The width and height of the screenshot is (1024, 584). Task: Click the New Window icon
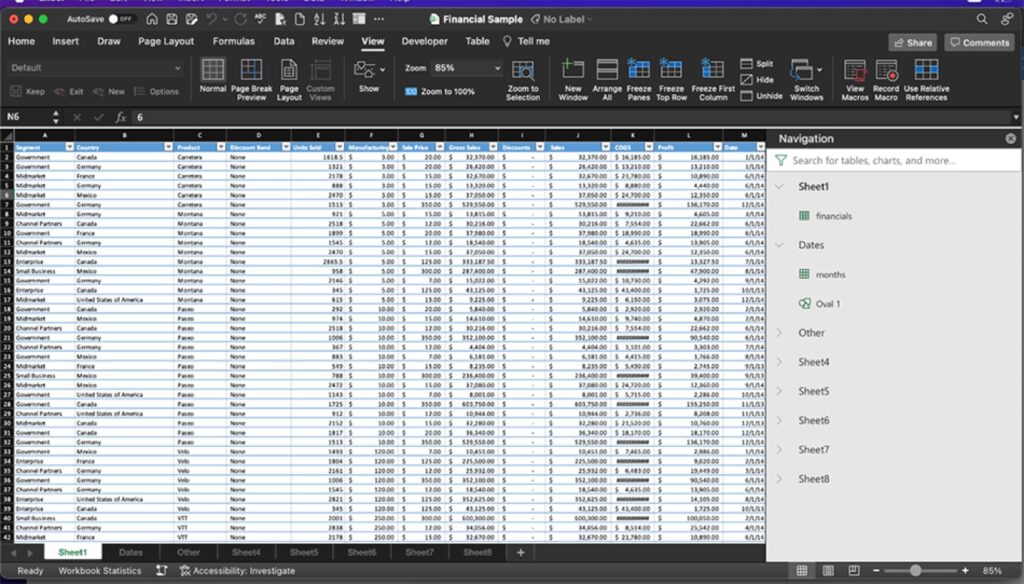573,70
